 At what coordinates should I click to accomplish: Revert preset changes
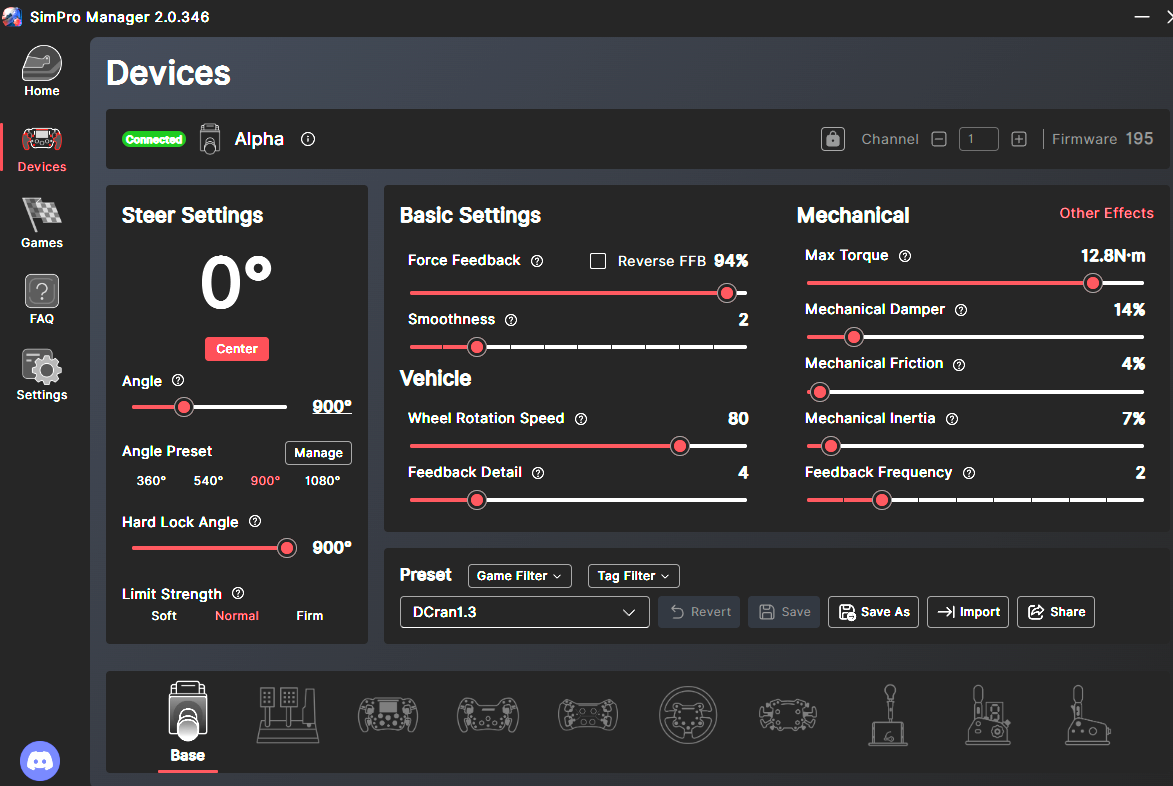coord(699,612)
